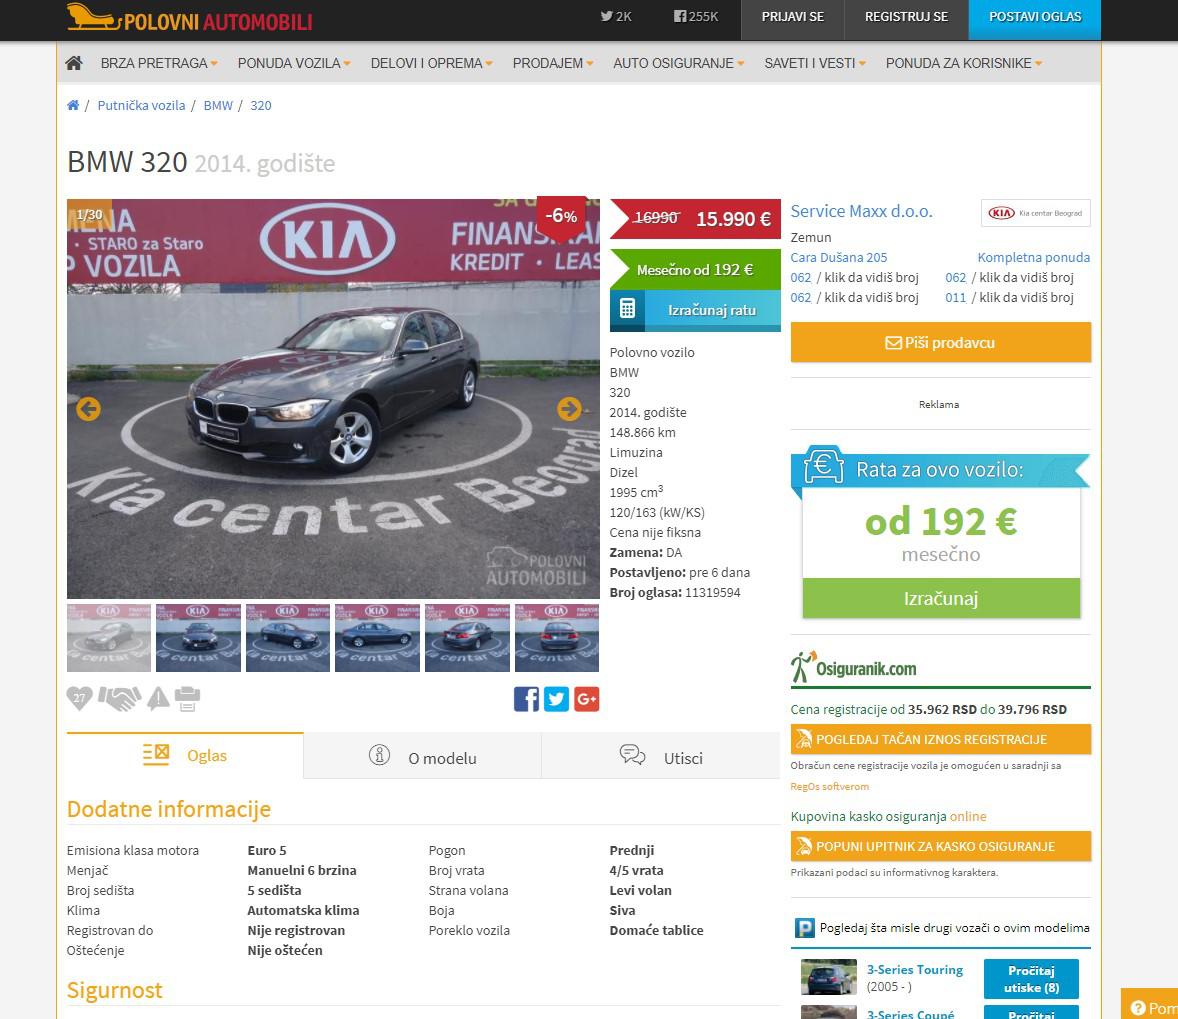Screen dimensions: 1178x1019
Task: Select sixth gallery thumbnail
Action: (557, 638)
